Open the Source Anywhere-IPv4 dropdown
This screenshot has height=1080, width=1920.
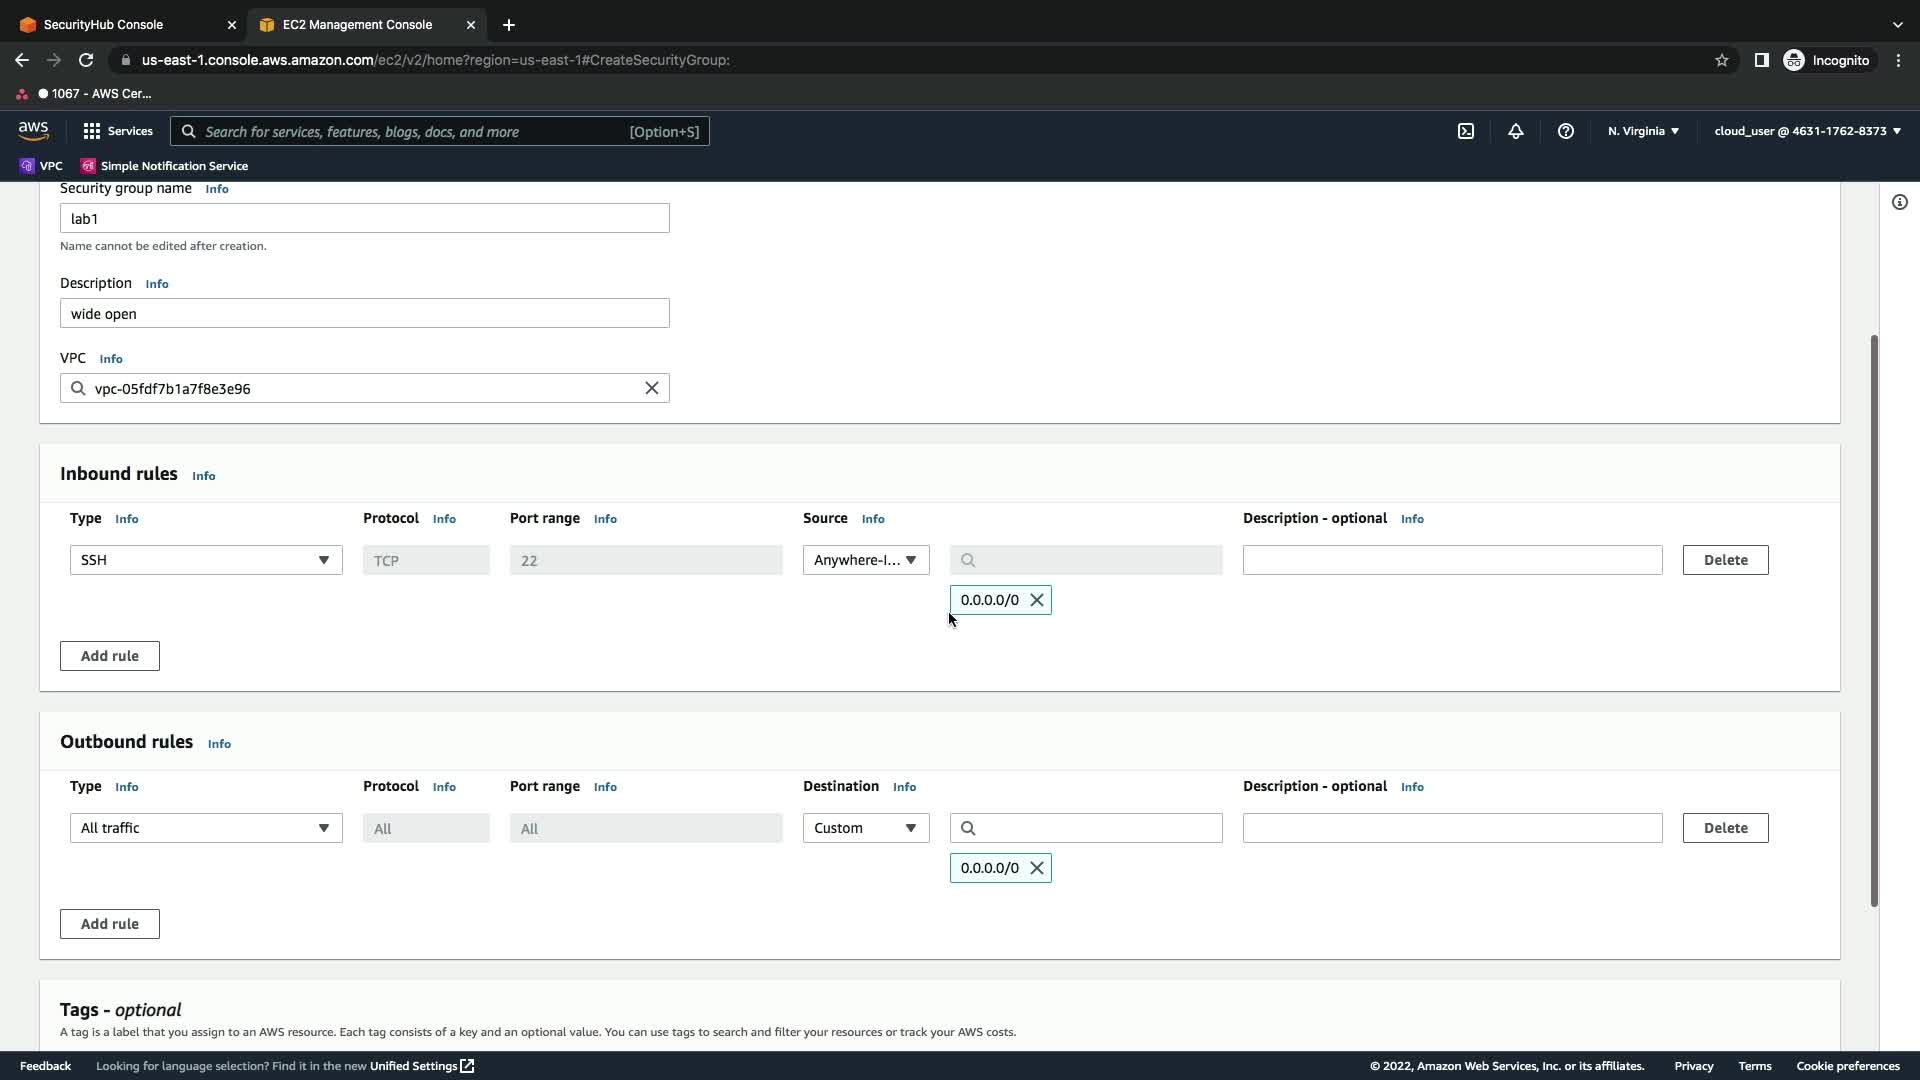(x=865, y=560)
